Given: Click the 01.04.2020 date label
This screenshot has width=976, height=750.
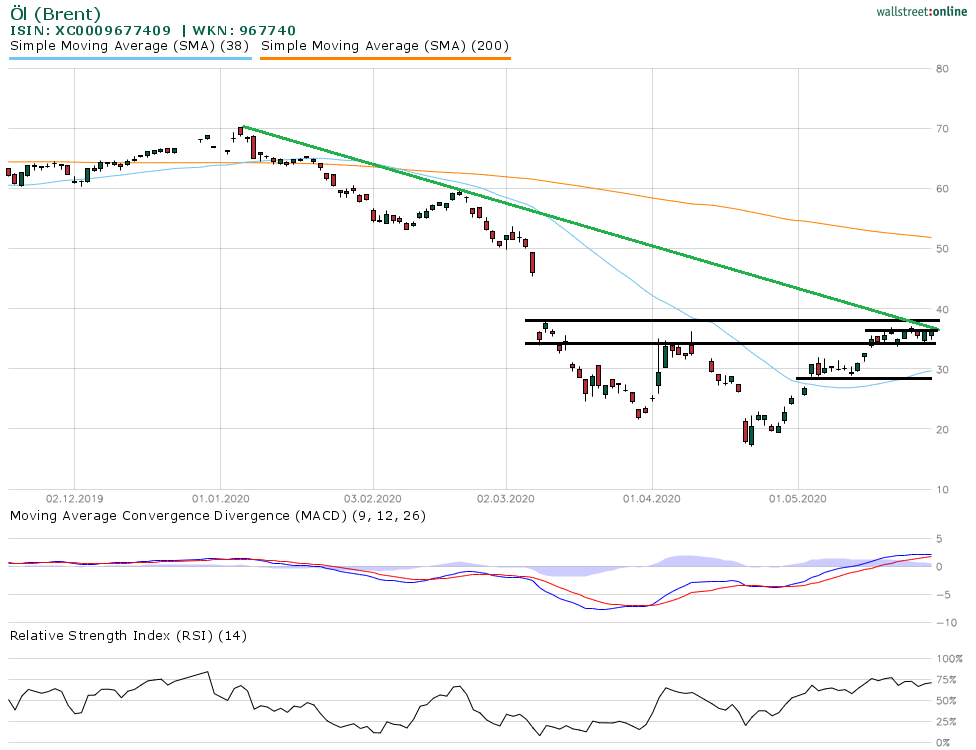Looking at the screenshot, I should point(652,497).
